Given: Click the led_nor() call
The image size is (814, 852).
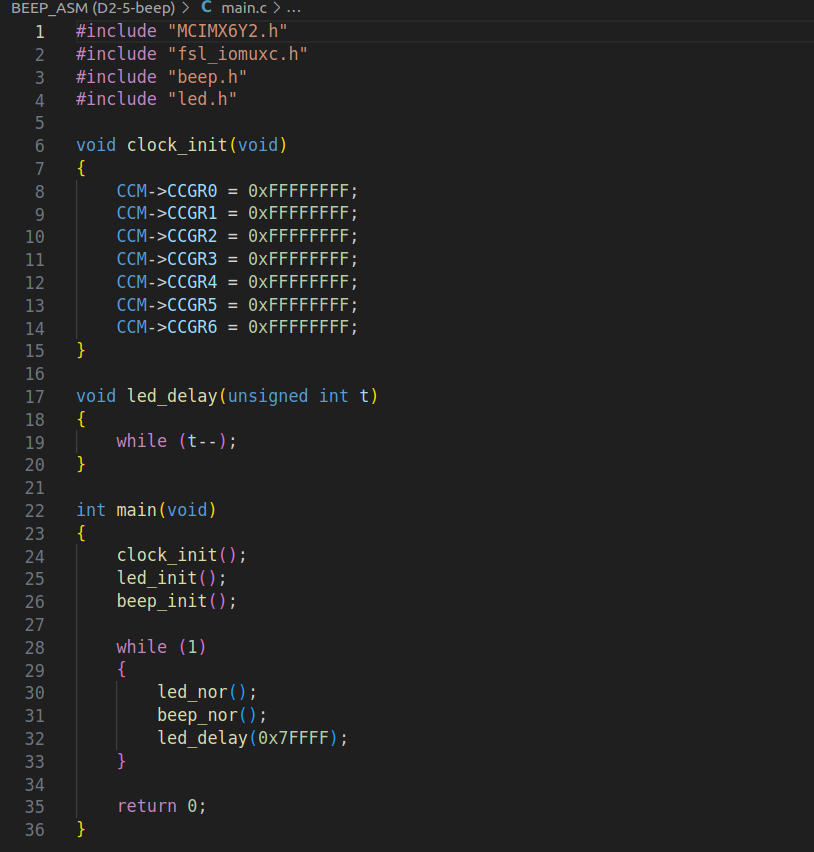Looking at the screenshot, I should [206, 692].
